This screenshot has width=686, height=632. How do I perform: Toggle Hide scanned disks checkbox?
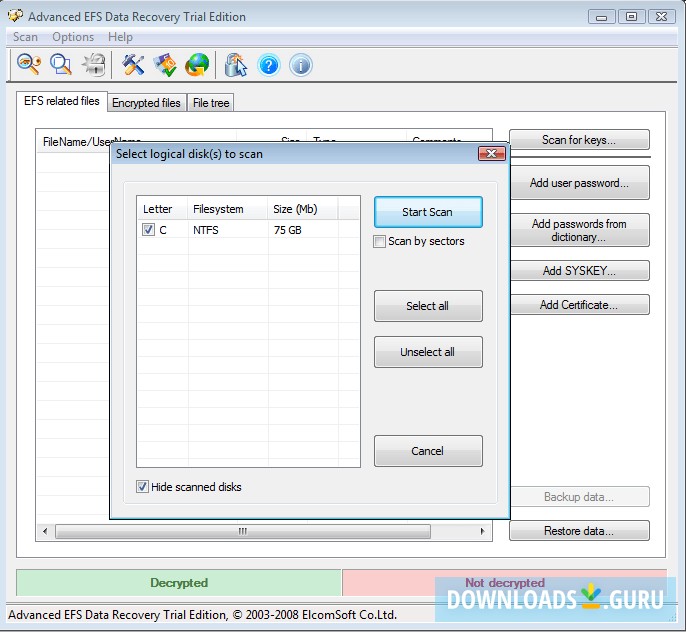(142, 487)
